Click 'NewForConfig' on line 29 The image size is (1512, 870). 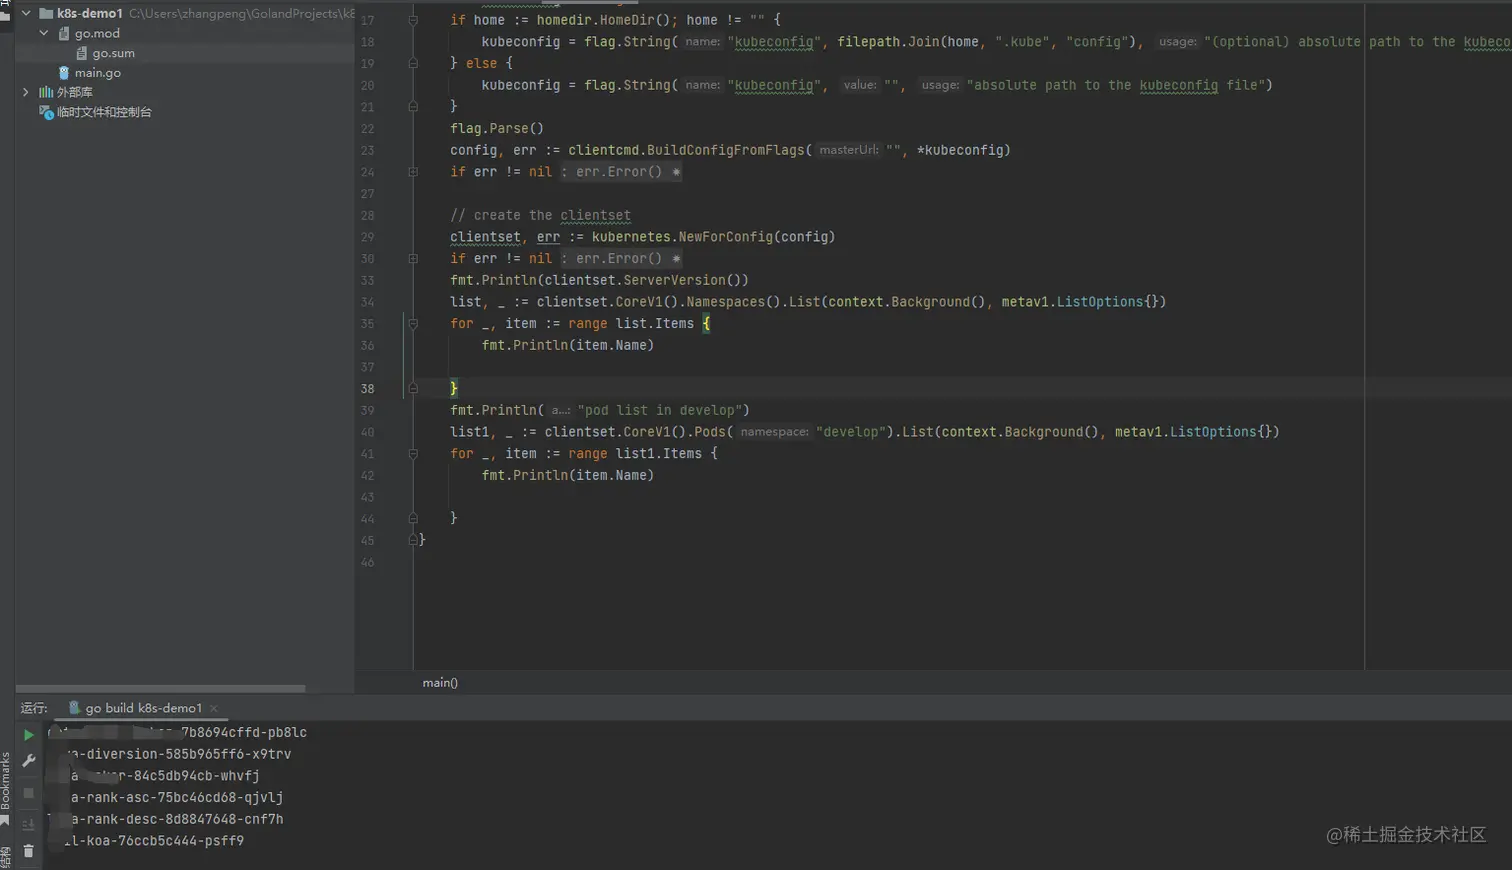(x=726, y=237)
